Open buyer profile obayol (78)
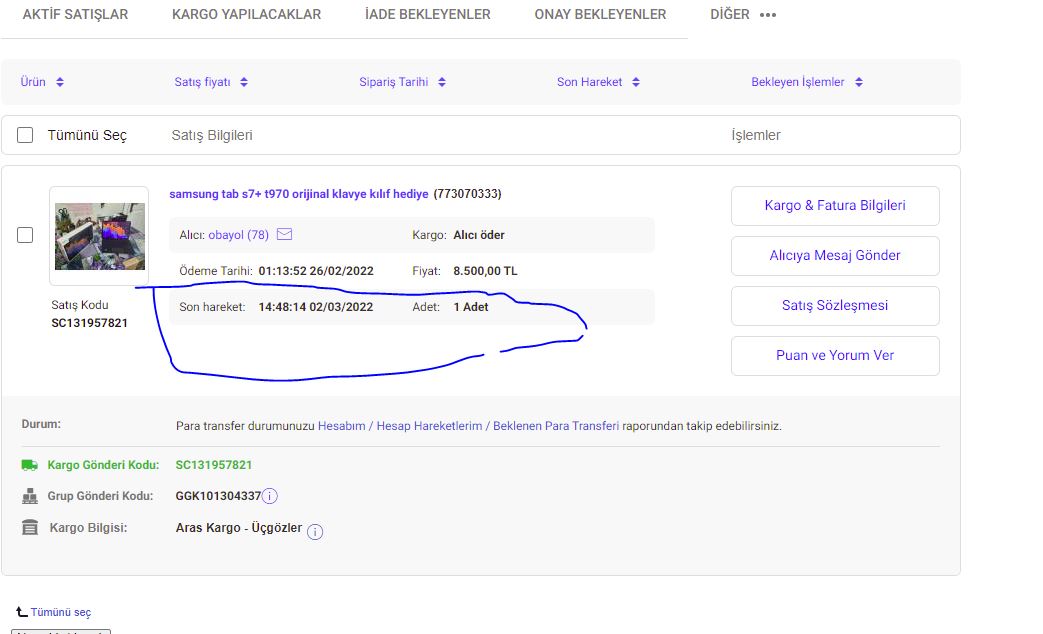 pyautogui.click(x=238, y=235)
